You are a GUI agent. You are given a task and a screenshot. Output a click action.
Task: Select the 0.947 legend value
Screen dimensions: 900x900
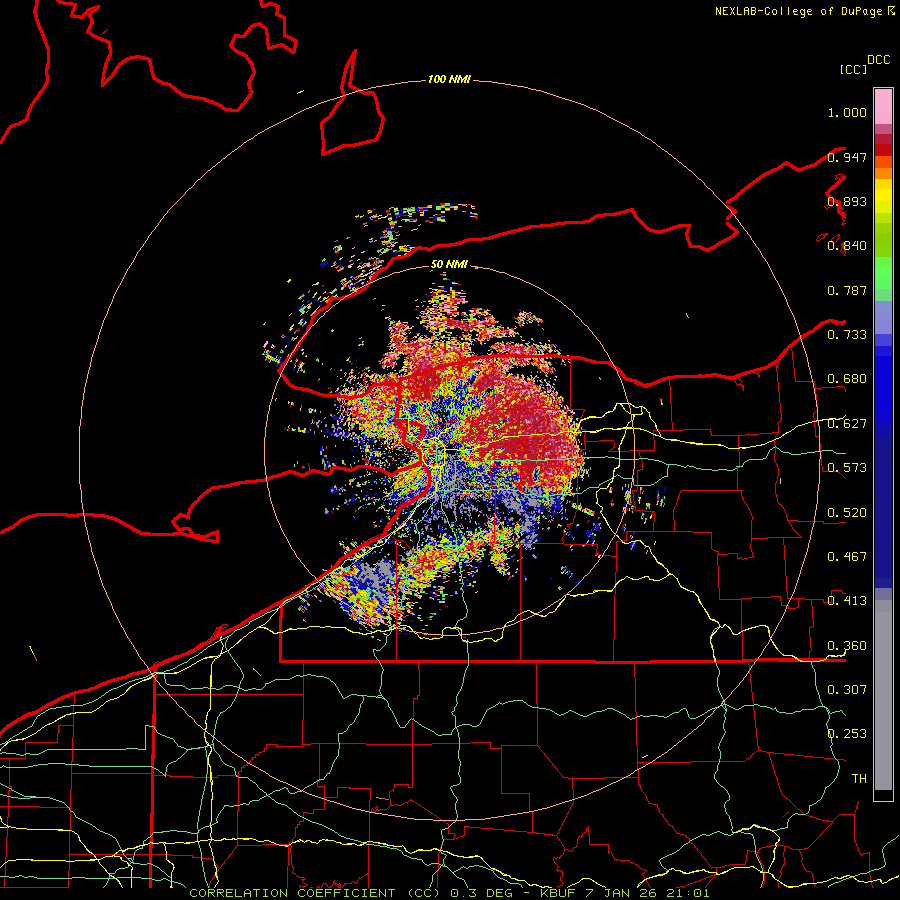tap(847, 157)
